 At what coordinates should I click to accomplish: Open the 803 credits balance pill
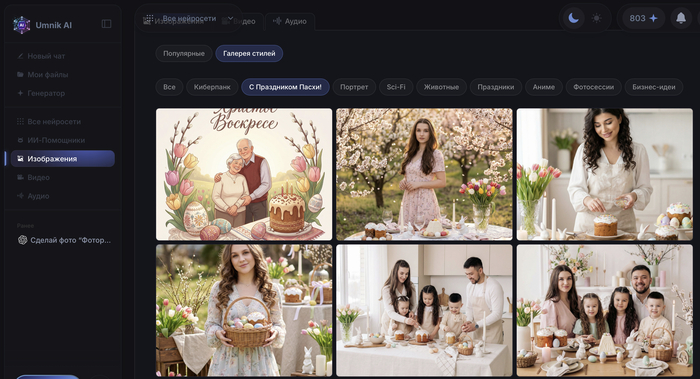coord(643,18)
